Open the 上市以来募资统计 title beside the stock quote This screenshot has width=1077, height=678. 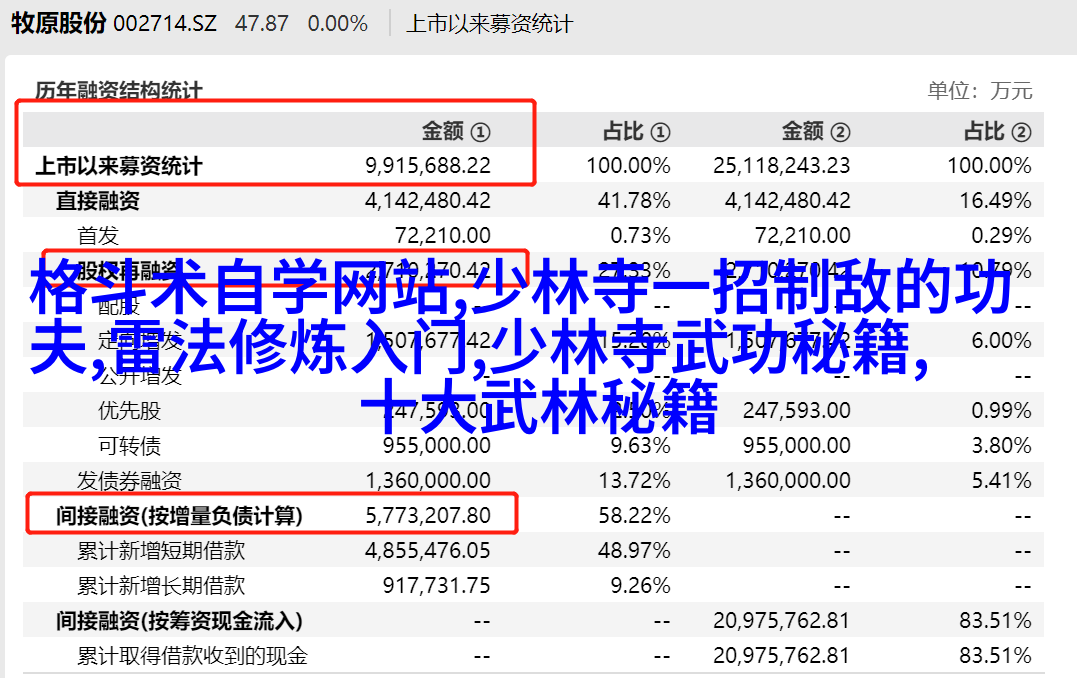(489, 24)
